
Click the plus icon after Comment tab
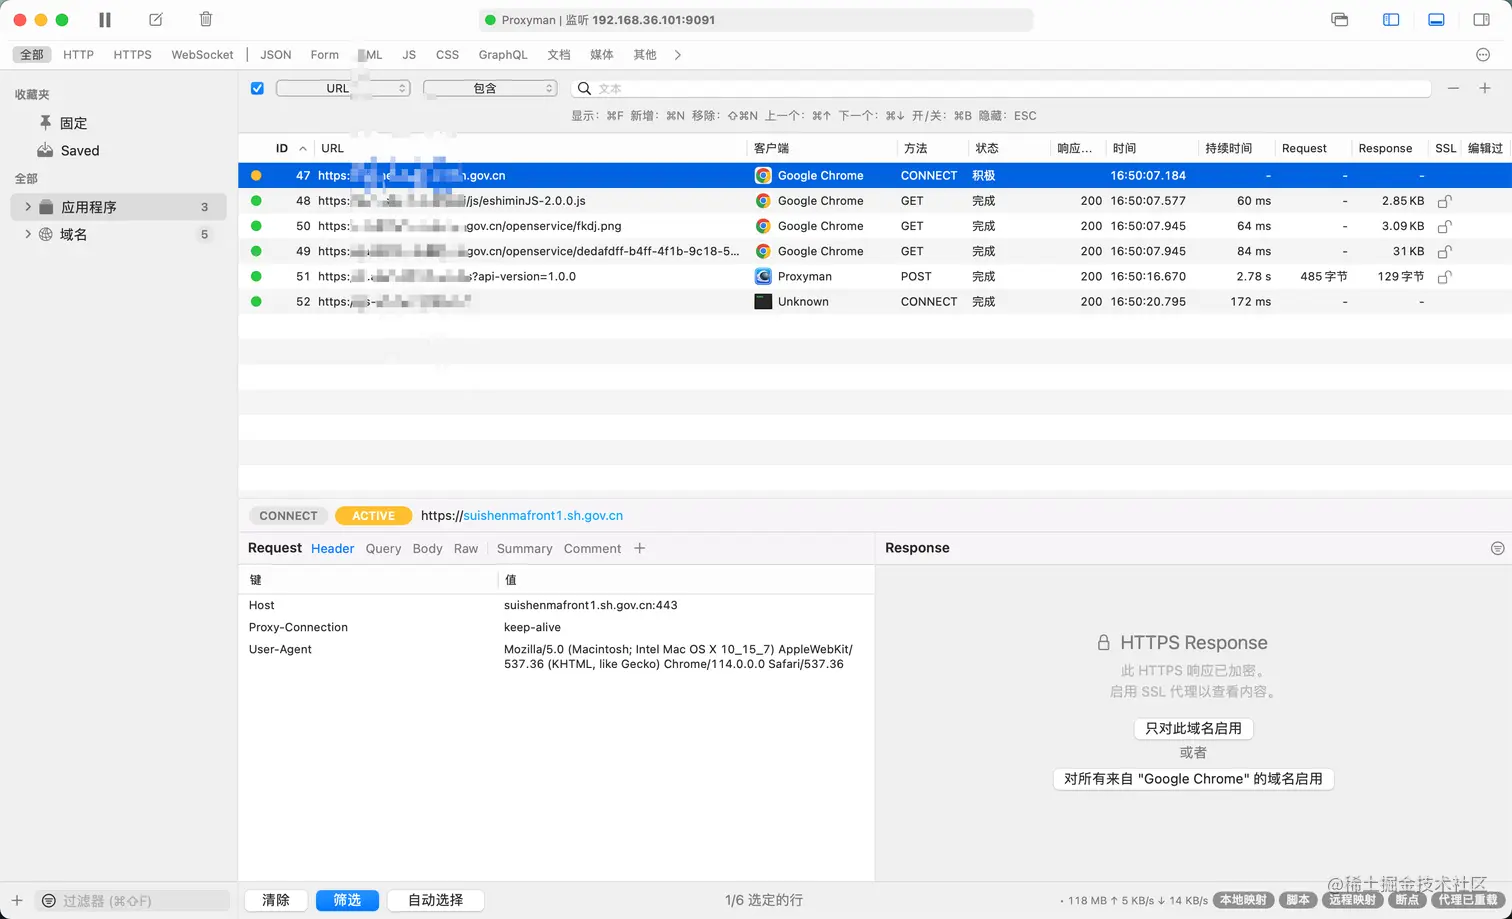click(640, 548)
